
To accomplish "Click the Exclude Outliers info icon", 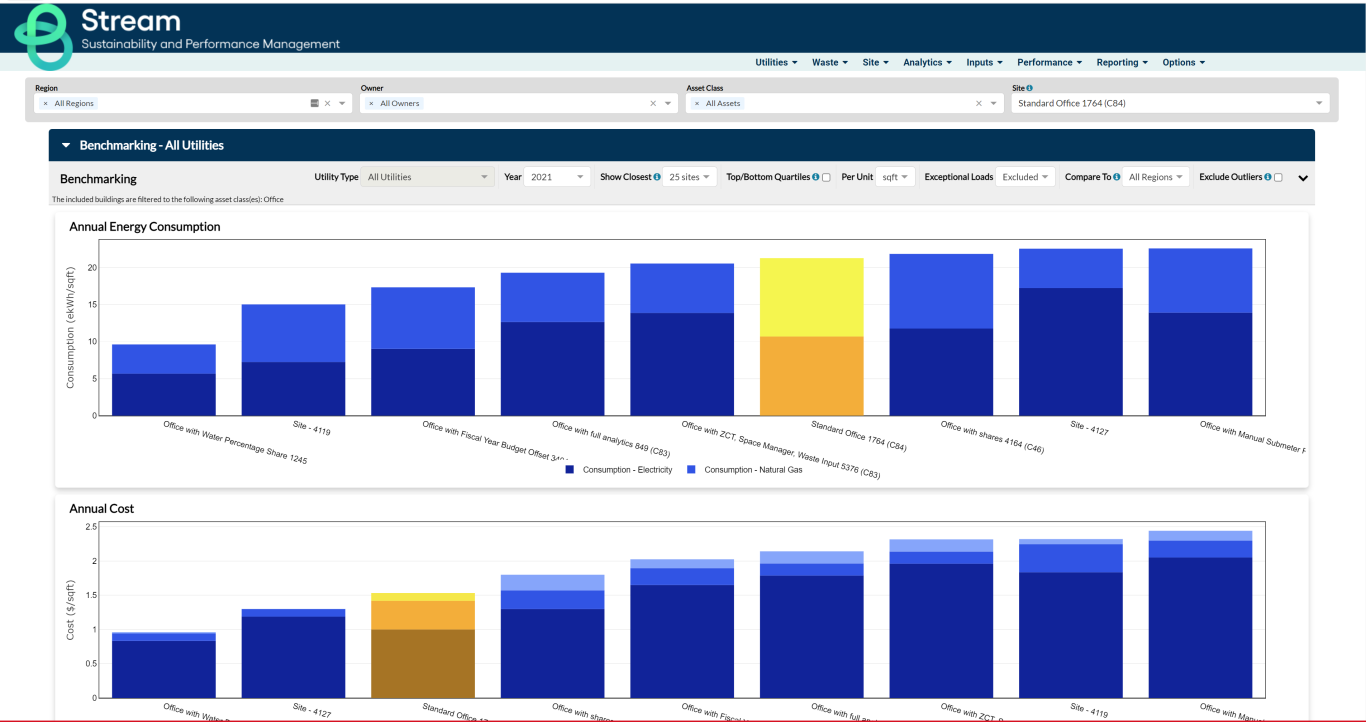I will tap(1268, 177).
